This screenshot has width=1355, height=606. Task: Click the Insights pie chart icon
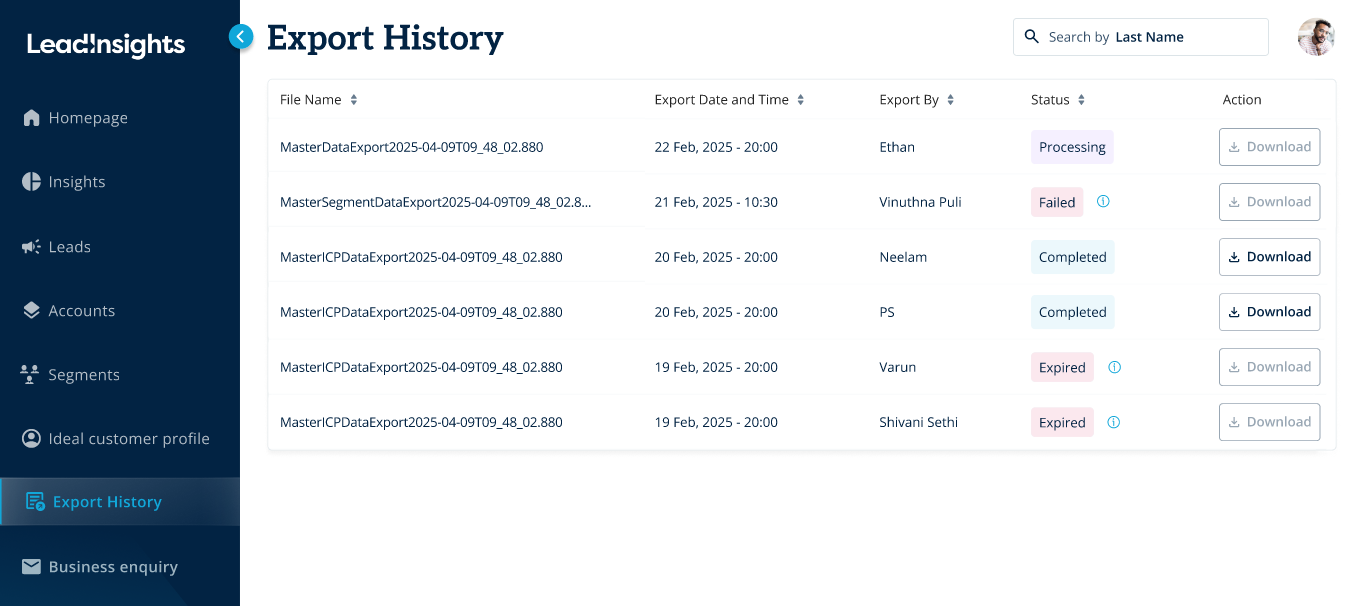[31, 182]
